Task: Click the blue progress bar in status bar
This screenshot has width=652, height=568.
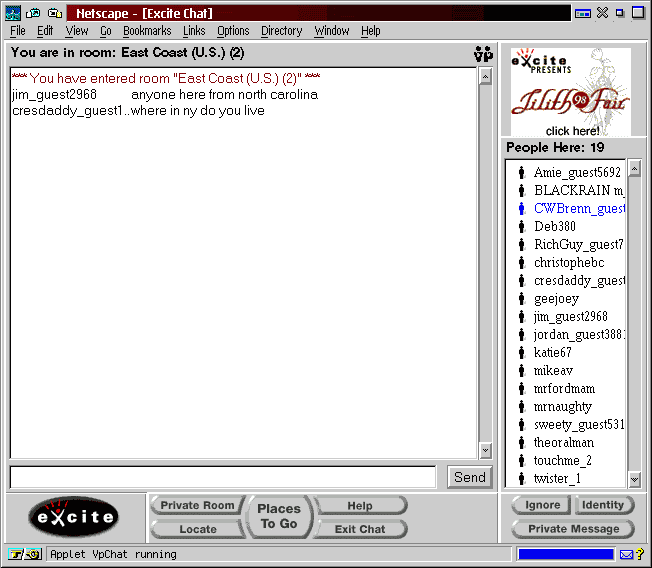Action: click(566, 554)
